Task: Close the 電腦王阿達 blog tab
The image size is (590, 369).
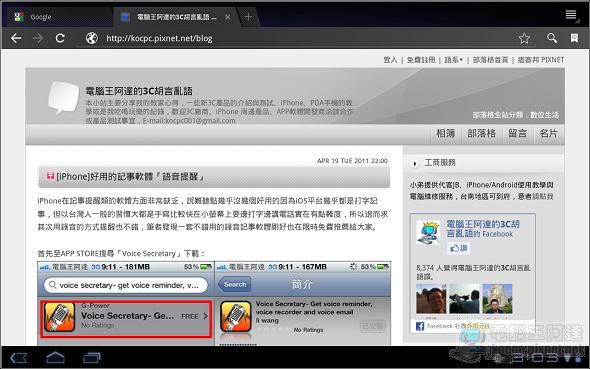Action: coord(228,17)
